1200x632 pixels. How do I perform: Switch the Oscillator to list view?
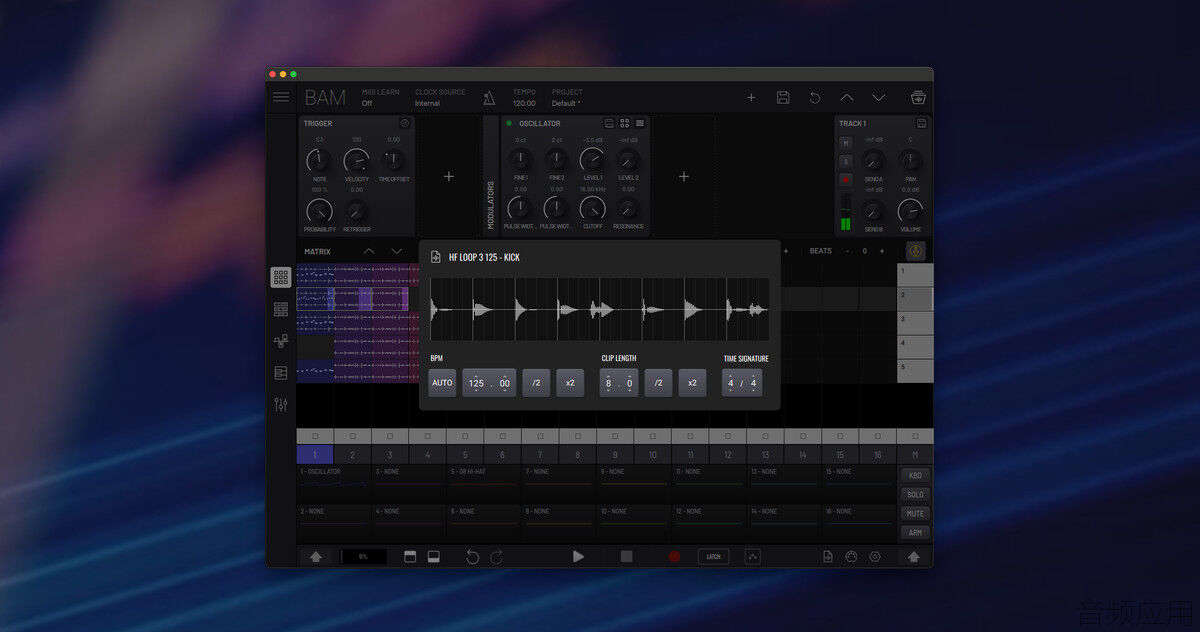(x=640, y=123)
